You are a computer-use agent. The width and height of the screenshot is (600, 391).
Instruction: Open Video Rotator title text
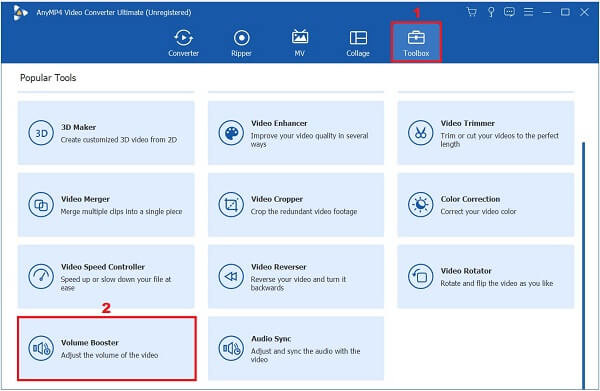coord(466,270)
